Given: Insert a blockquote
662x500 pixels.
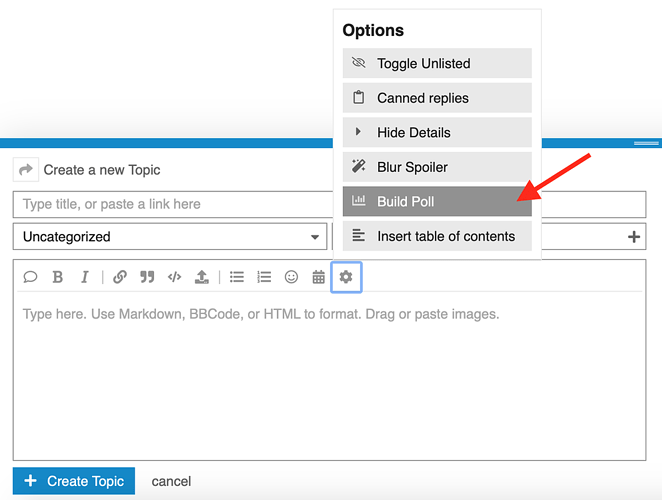Looking at the screenshot, I should tap(147, 277).
